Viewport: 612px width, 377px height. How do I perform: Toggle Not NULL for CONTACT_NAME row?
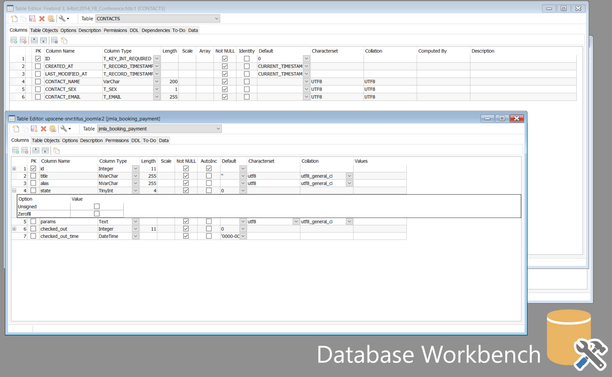(x=225, y=82)
